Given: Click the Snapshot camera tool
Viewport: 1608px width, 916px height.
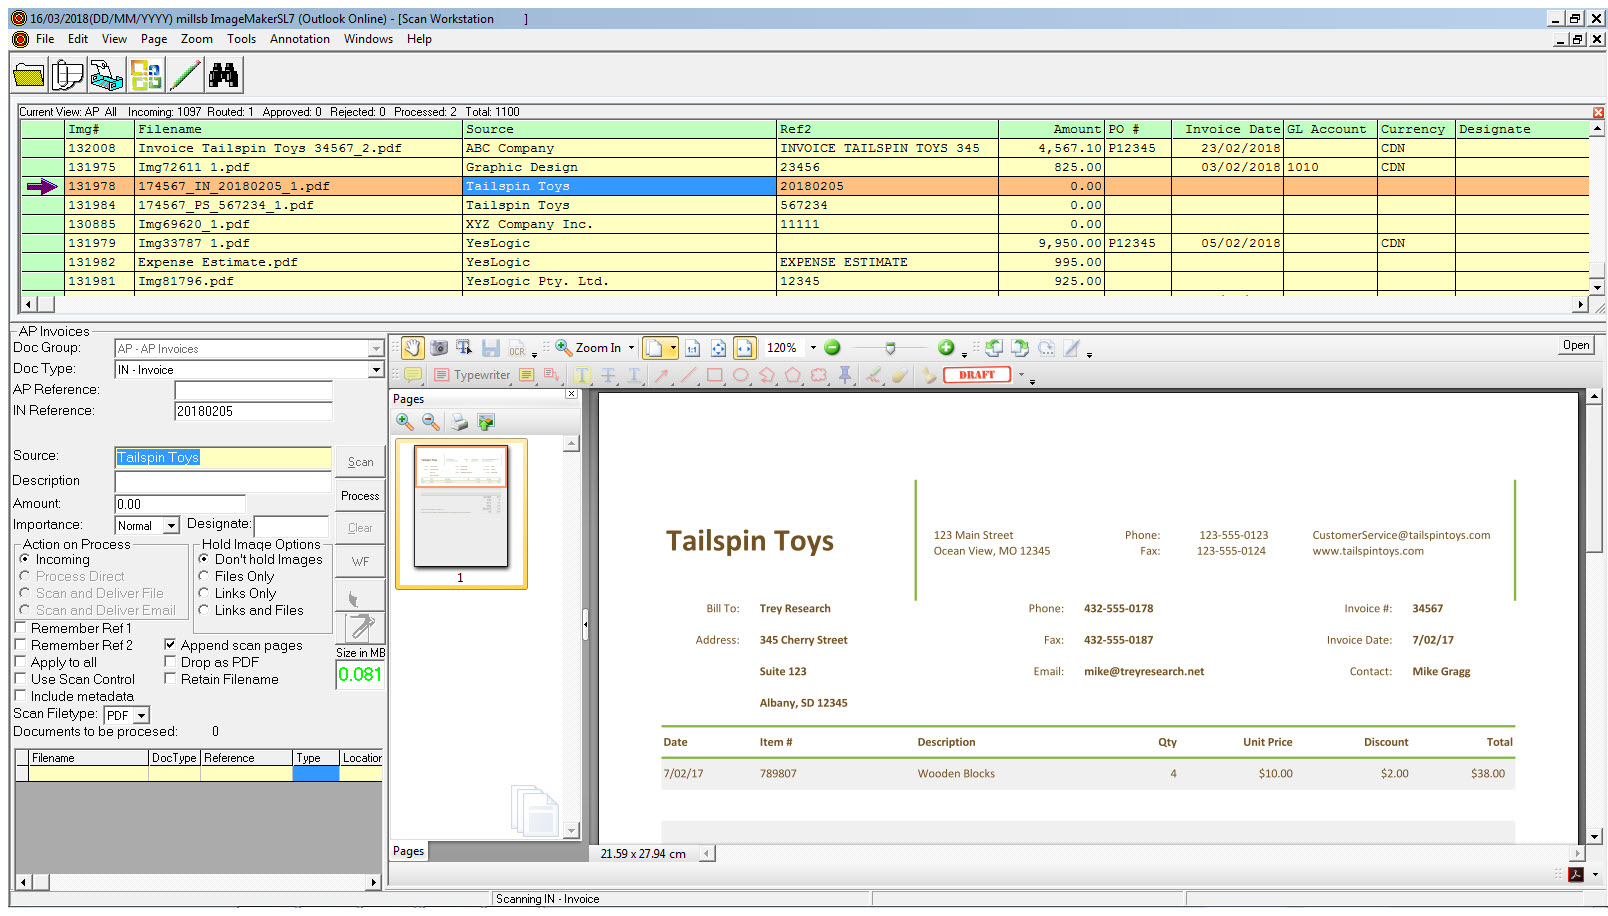Looking at the screenshot, I should tap(438, 348).
